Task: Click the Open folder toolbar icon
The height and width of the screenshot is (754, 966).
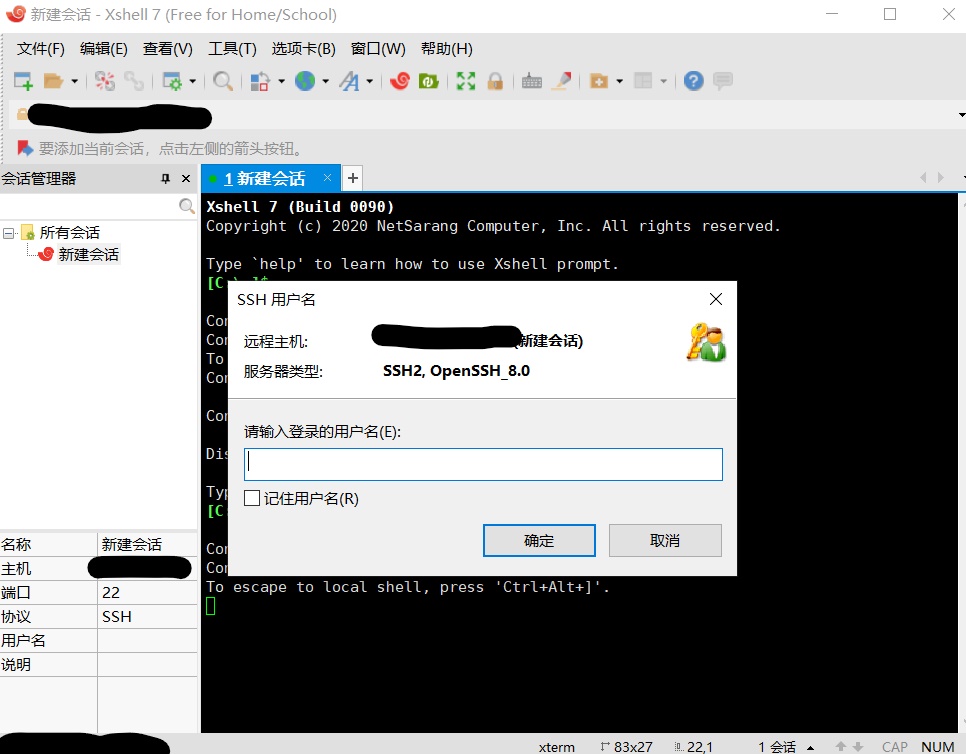Action: (54, 81)
